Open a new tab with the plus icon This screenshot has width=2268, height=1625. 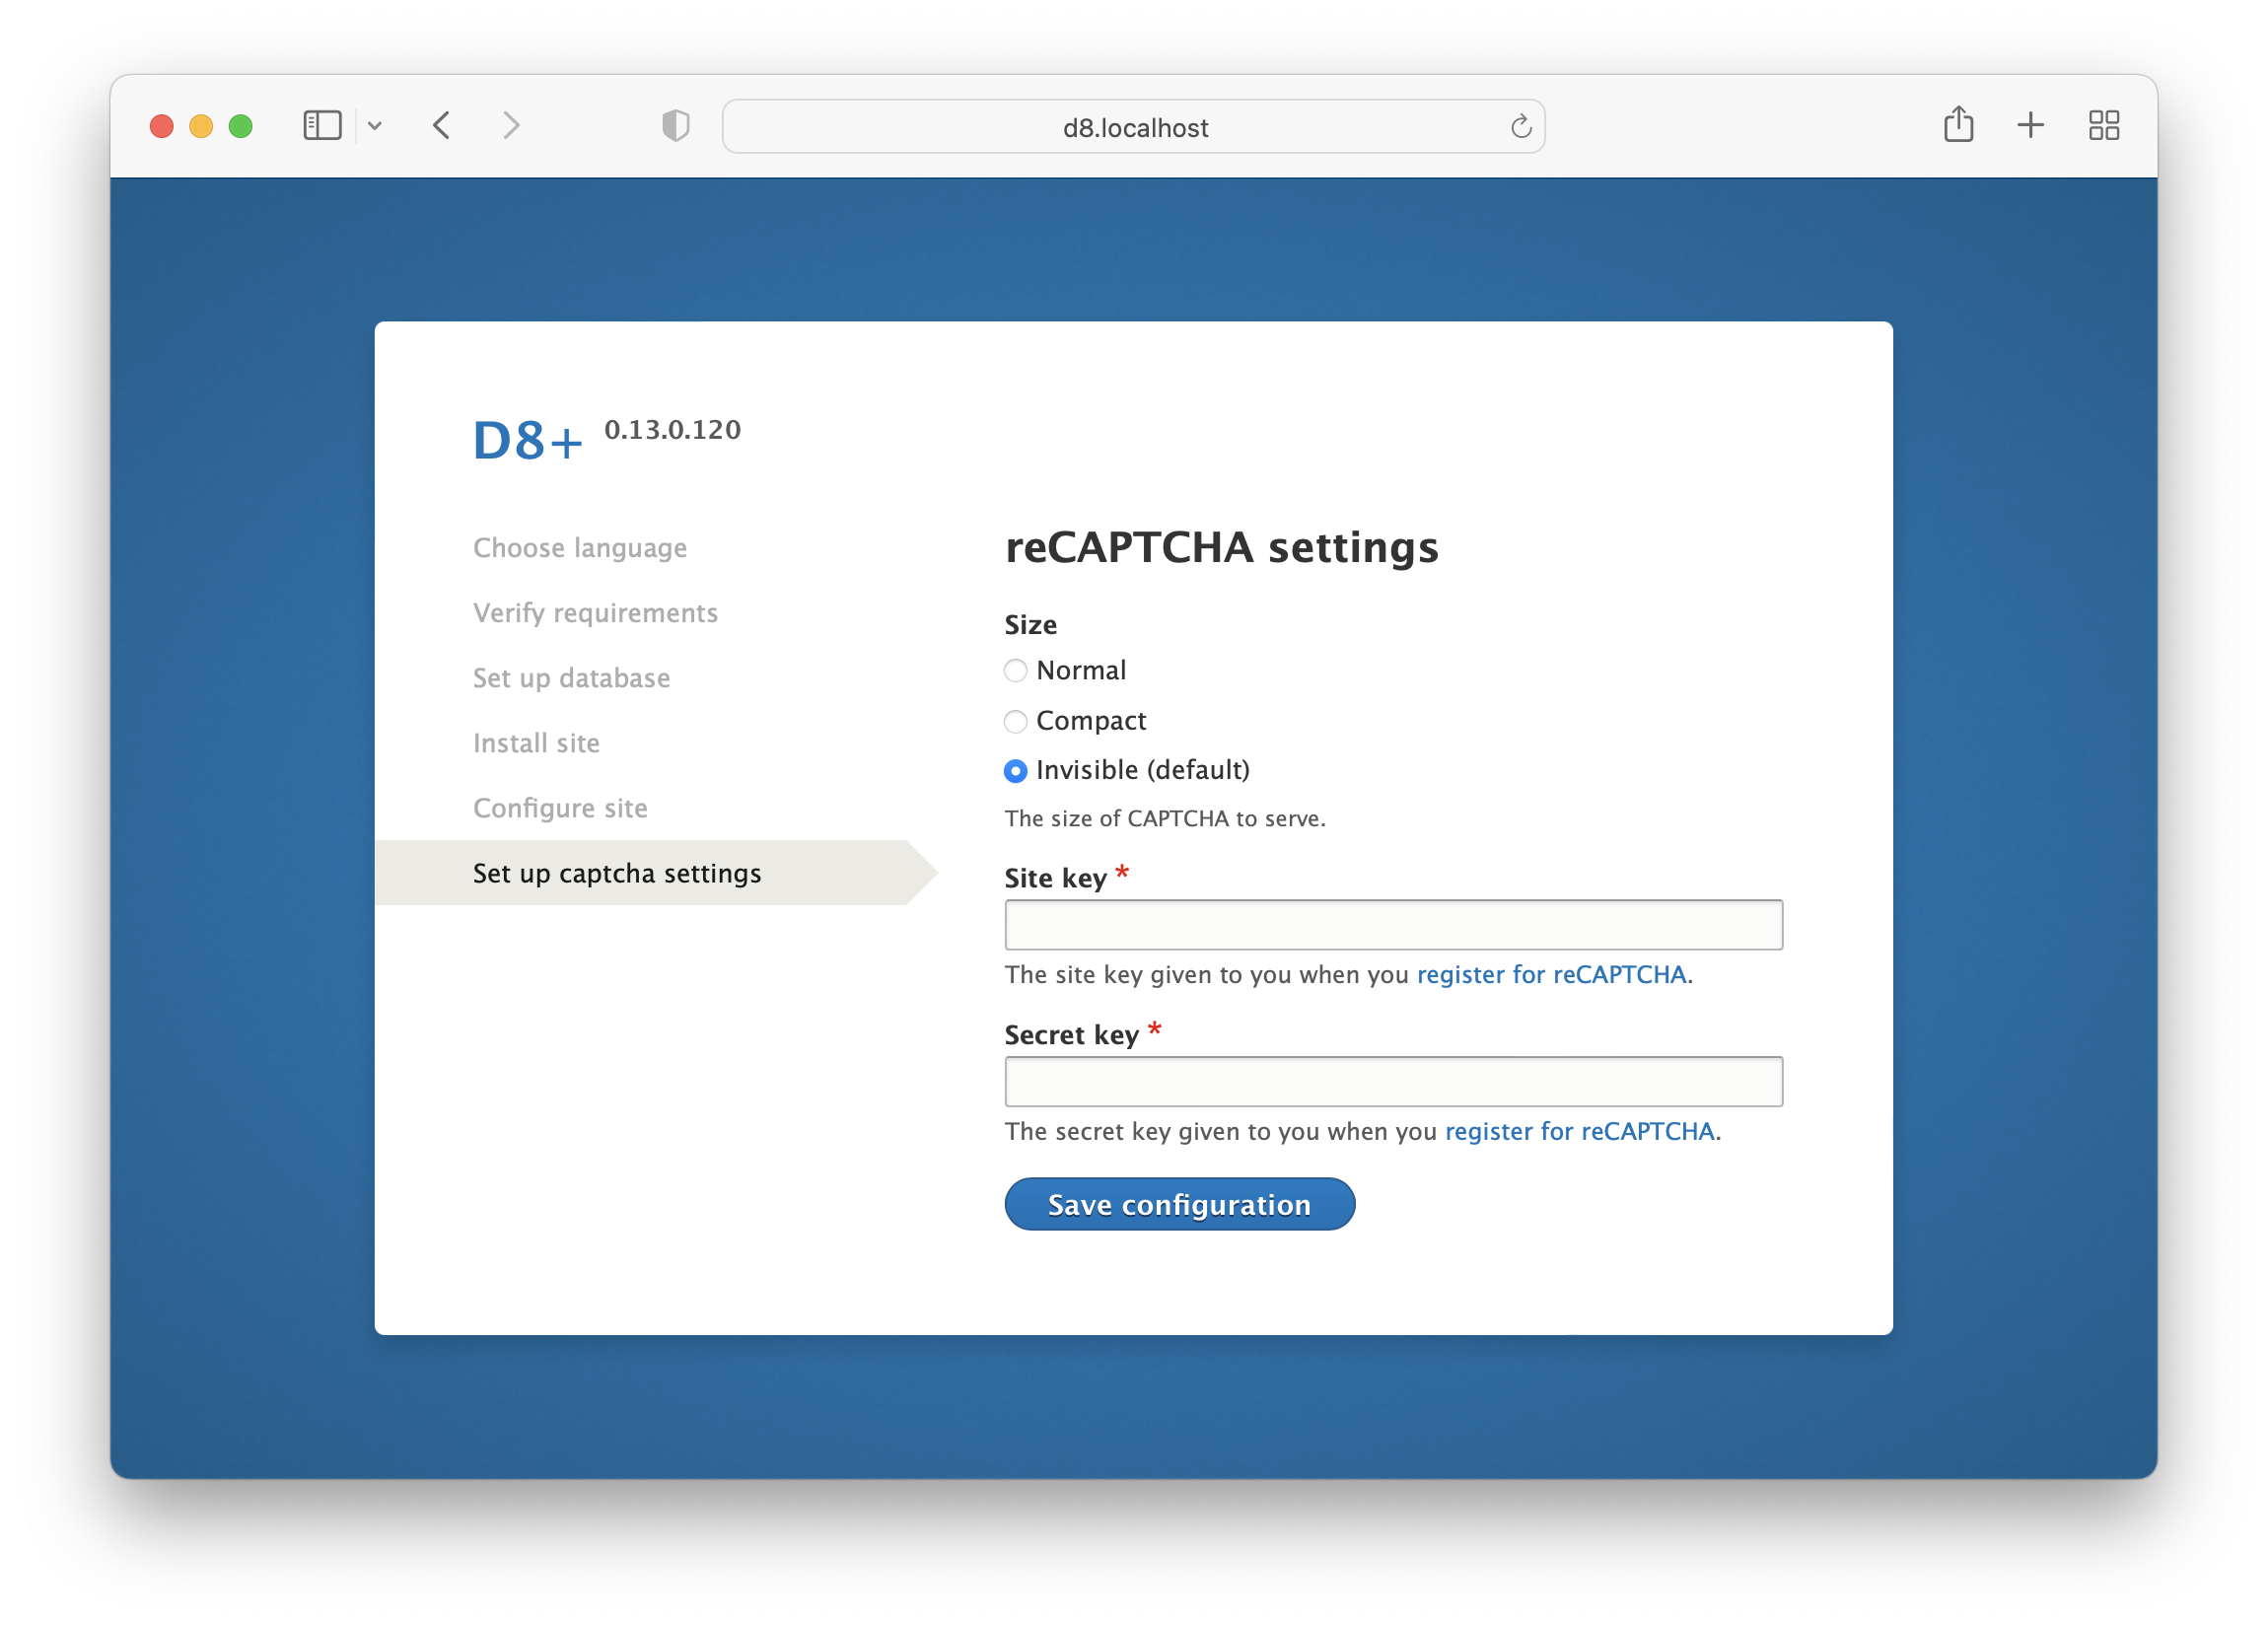2030,126
